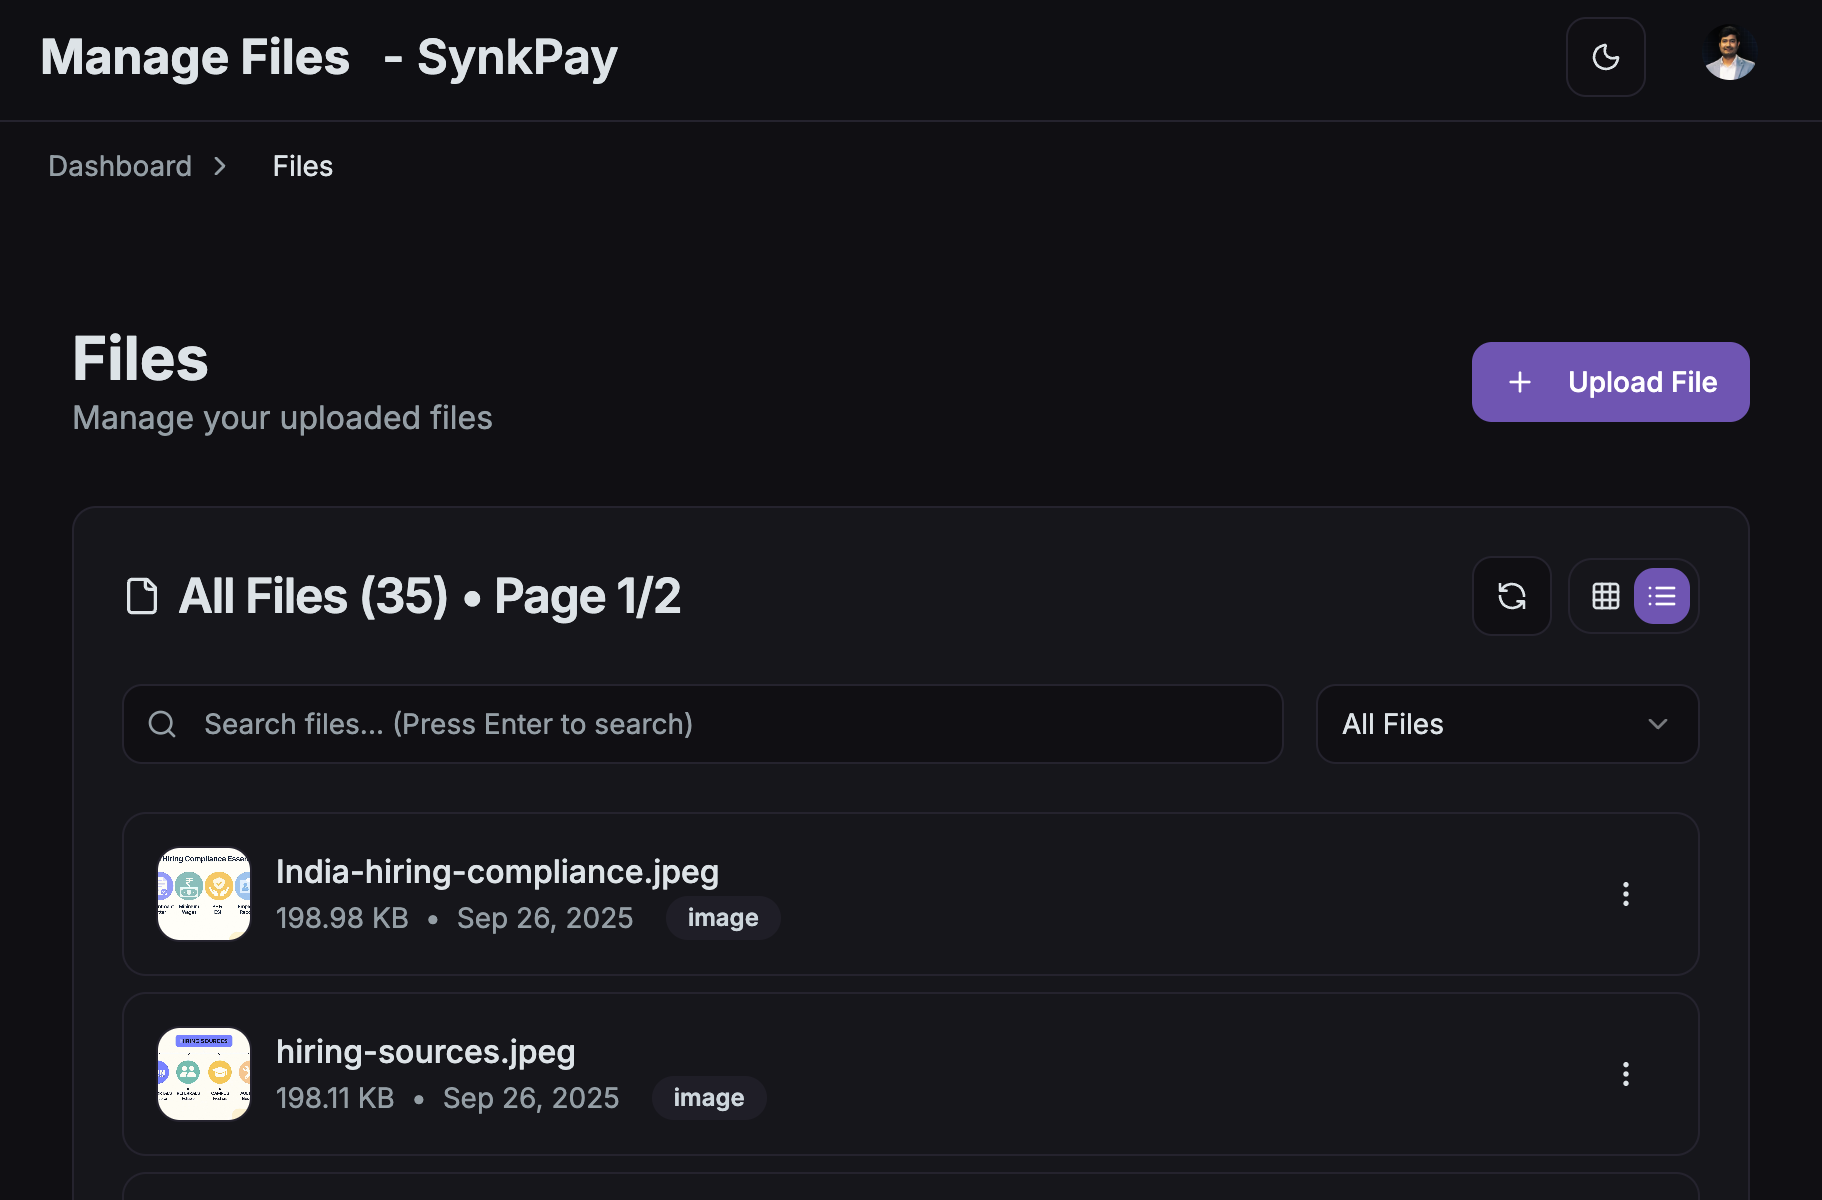Select Files in the breadcrumb trail
Viewport: 1822px width, 1200px height.
coord(302,165)
